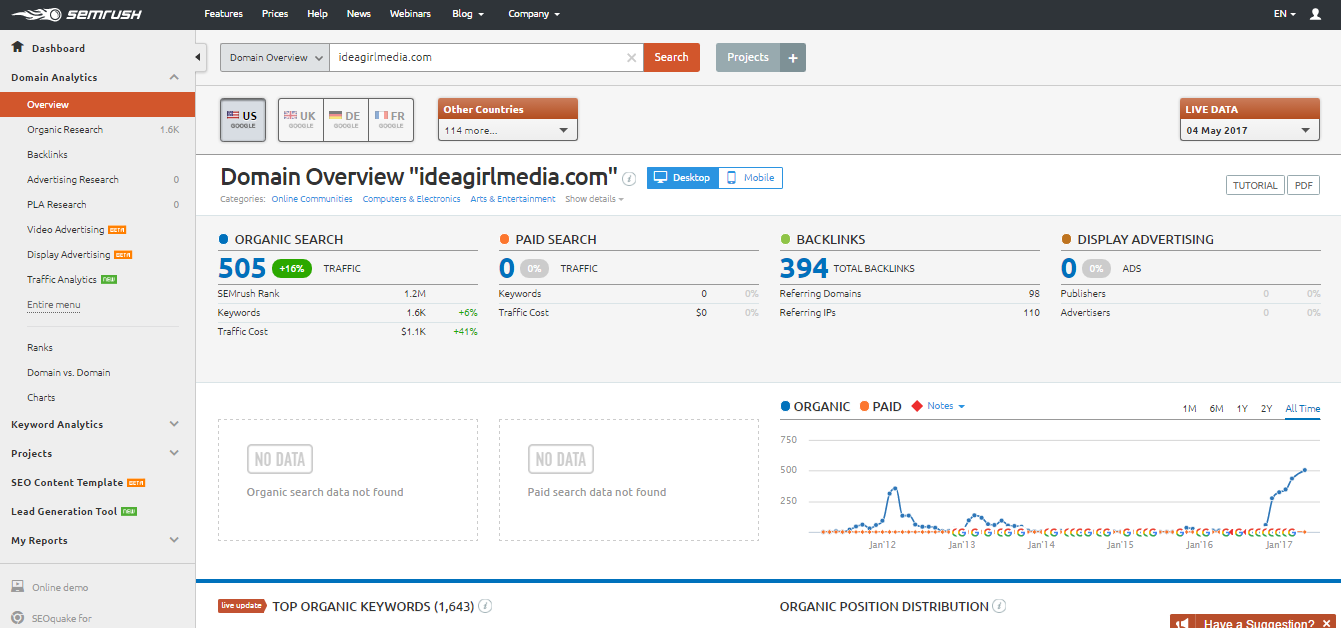Open the News menu item

(359, 14)
